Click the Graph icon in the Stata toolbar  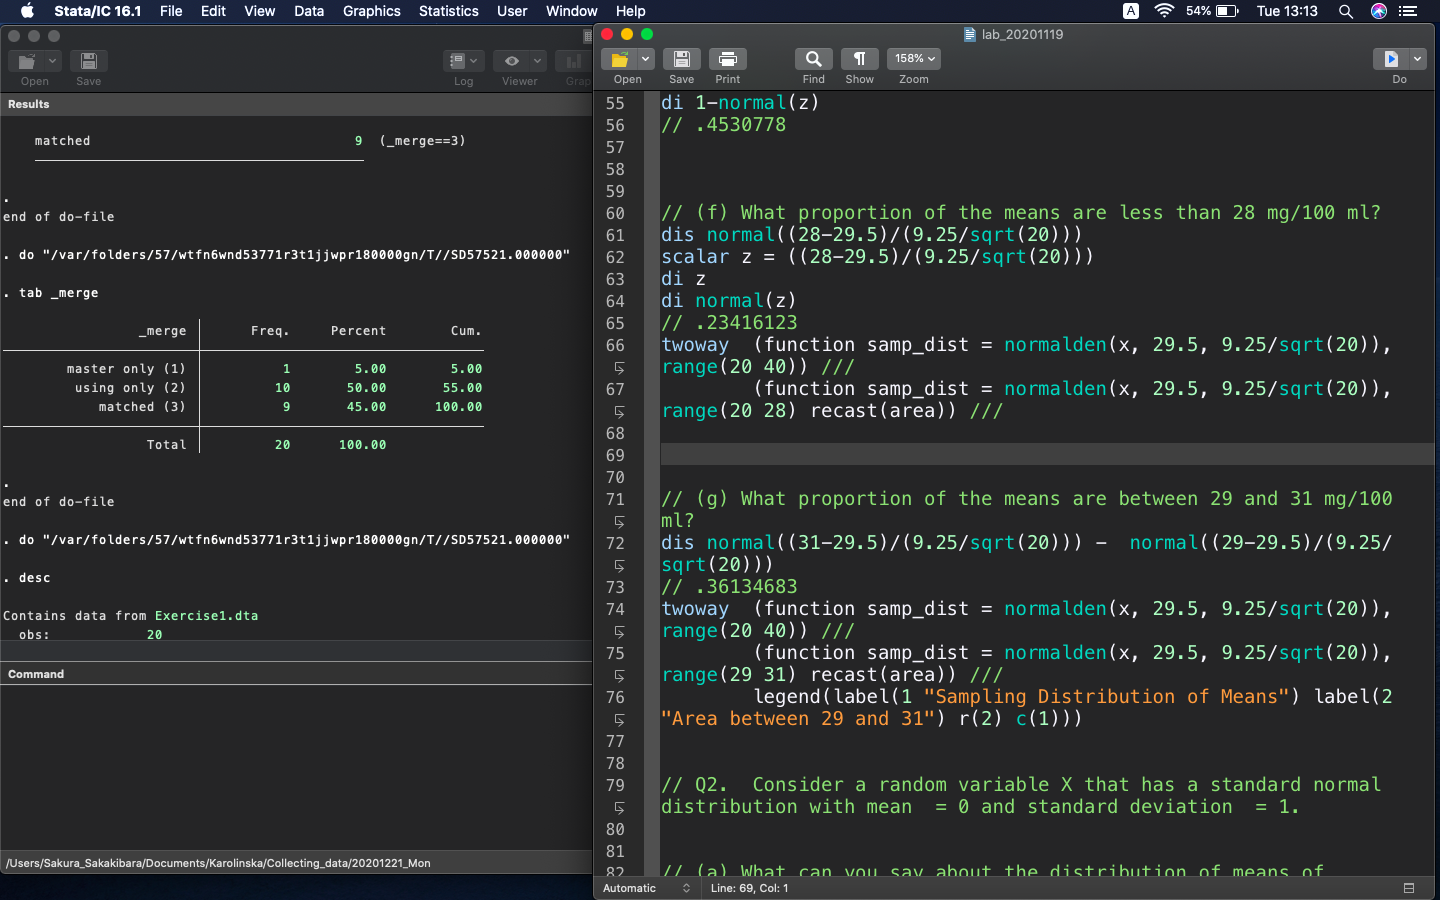[574, 61]
